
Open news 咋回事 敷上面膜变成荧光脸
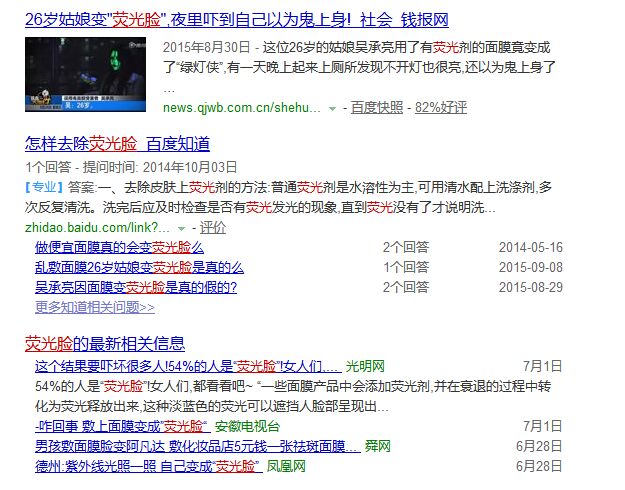(x=122, y=426)
